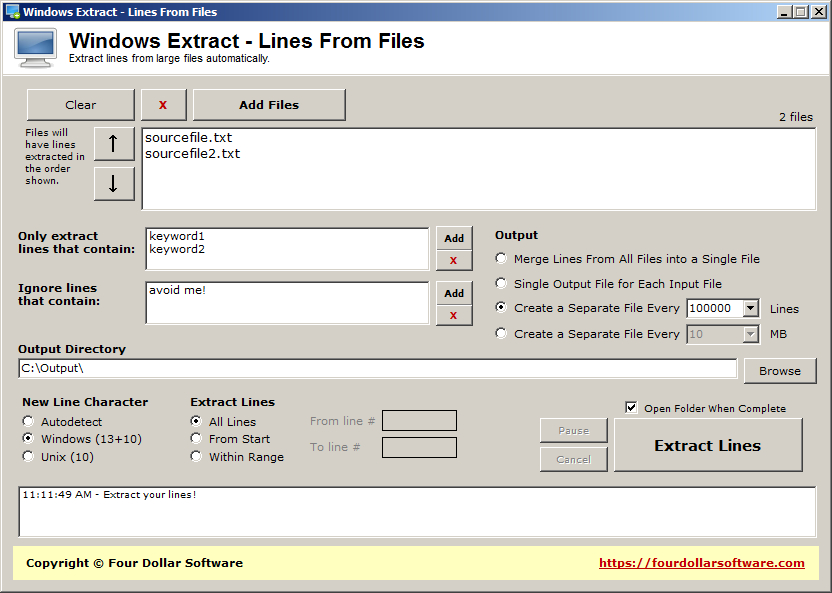
Task: Click the title bar application icon
Action: pyautogui.click(x=12, y=12)
